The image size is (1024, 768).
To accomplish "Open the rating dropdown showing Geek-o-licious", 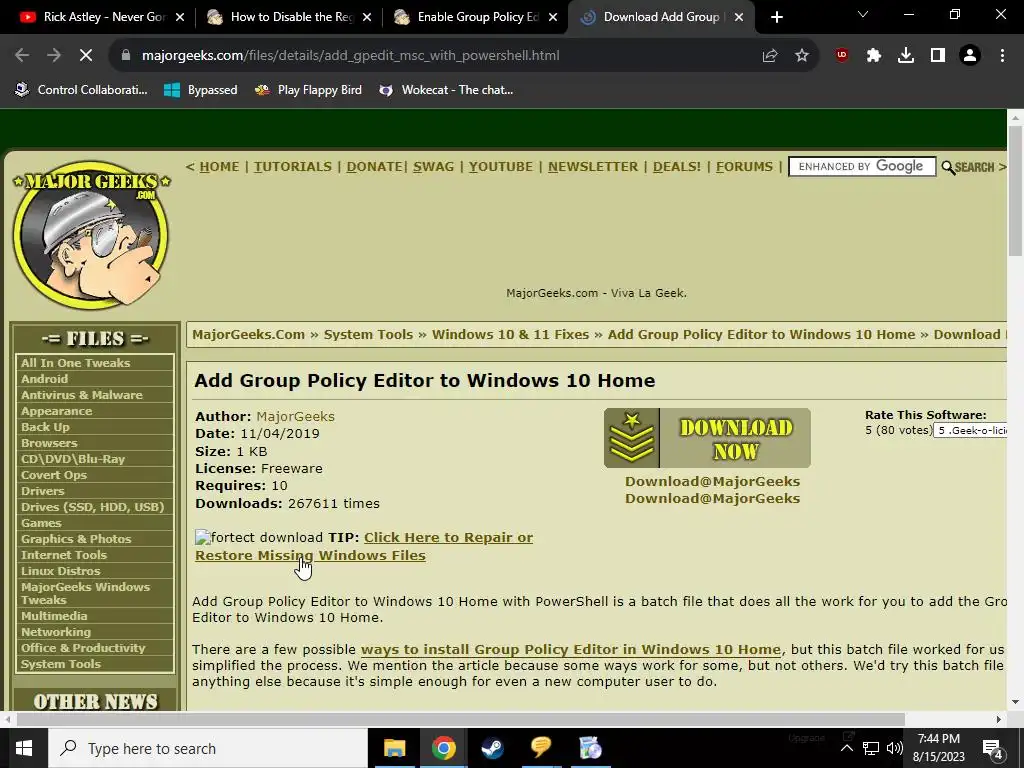I will pyautogui.click(x=970, y=430).
